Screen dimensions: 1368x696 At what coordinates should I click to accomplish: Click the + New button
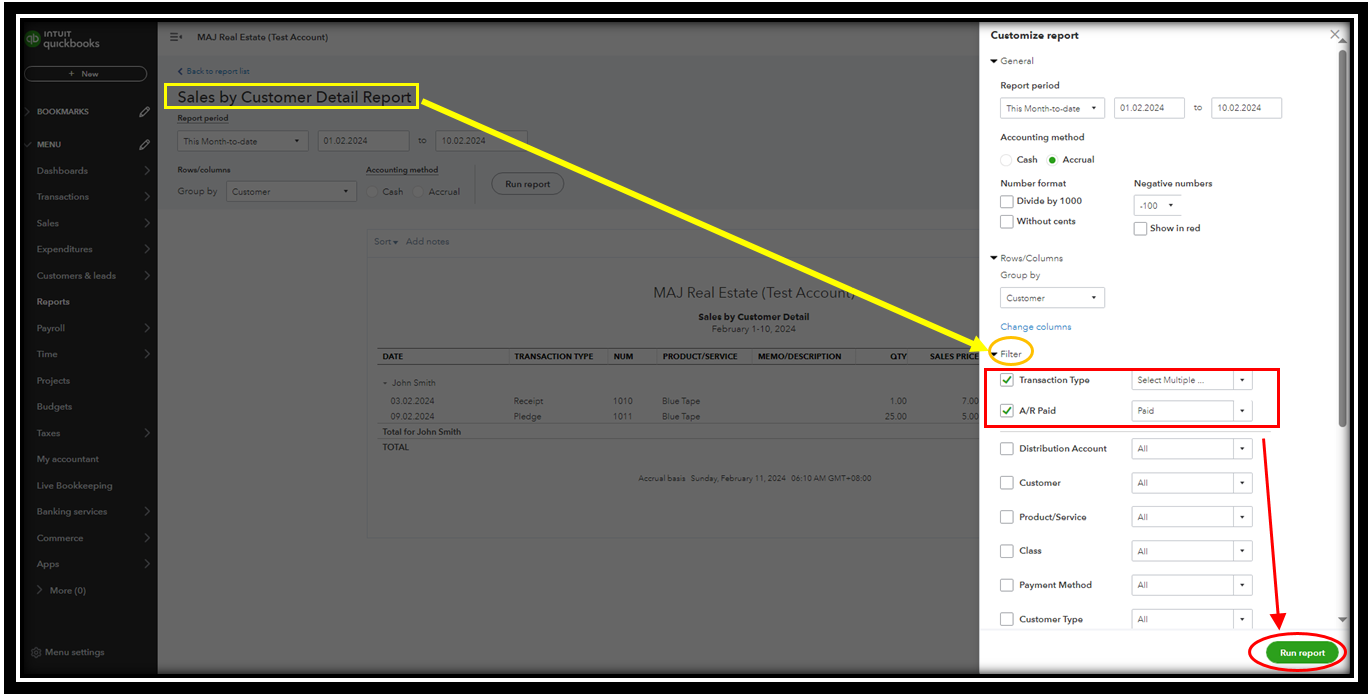click(x=85, y=74)
